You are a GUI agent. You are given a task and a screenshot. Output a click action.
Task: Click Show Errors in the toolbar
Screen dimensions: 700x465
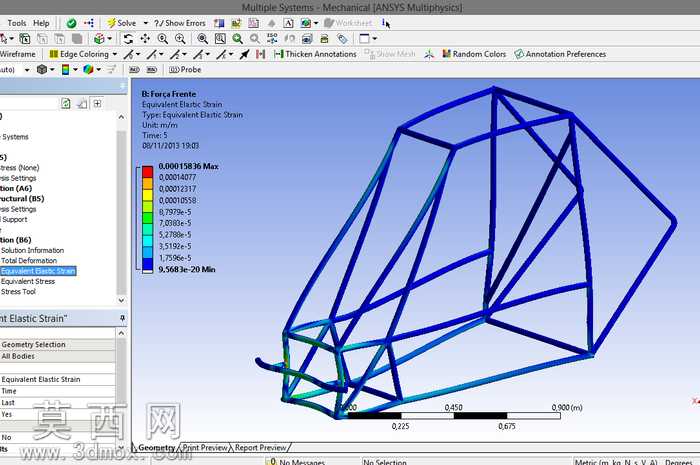pos(180,23)
